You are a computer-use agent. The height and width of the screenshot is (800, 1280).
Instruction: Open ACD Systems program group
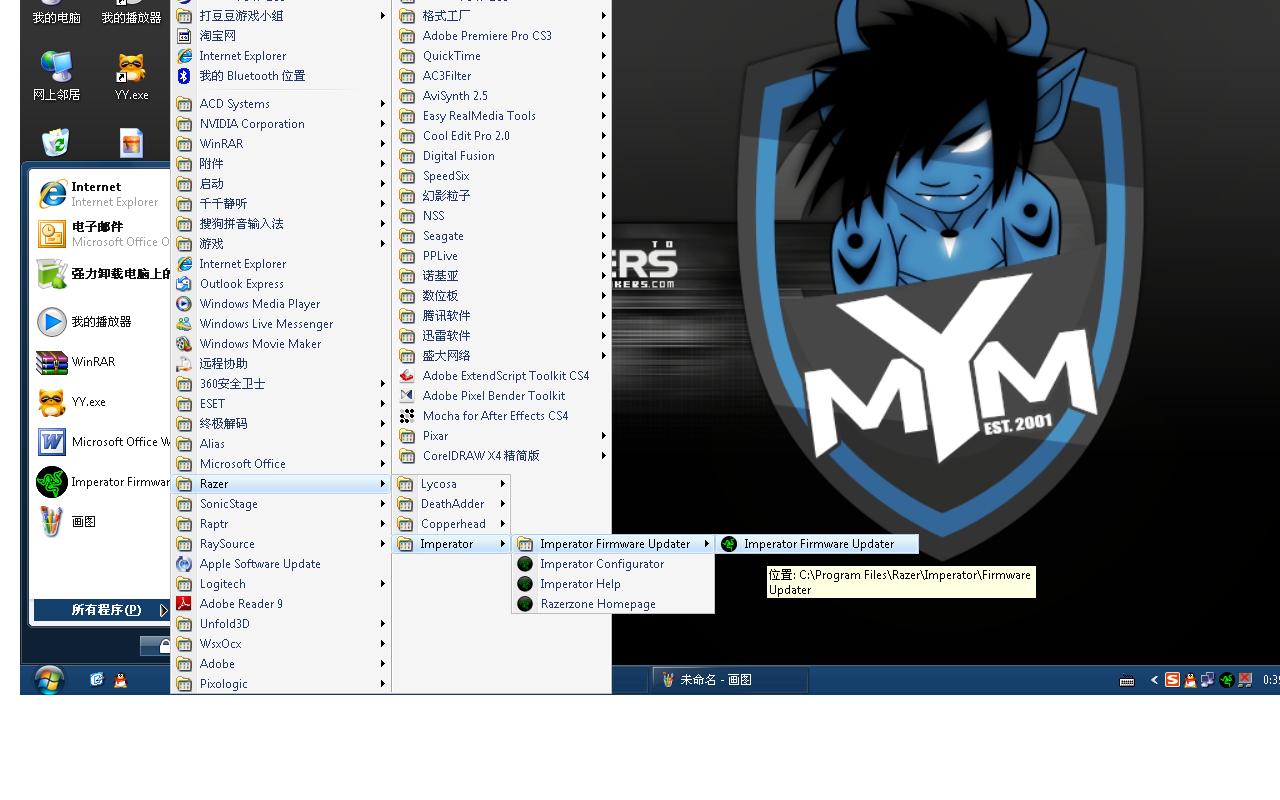click(x=280, y=104)
